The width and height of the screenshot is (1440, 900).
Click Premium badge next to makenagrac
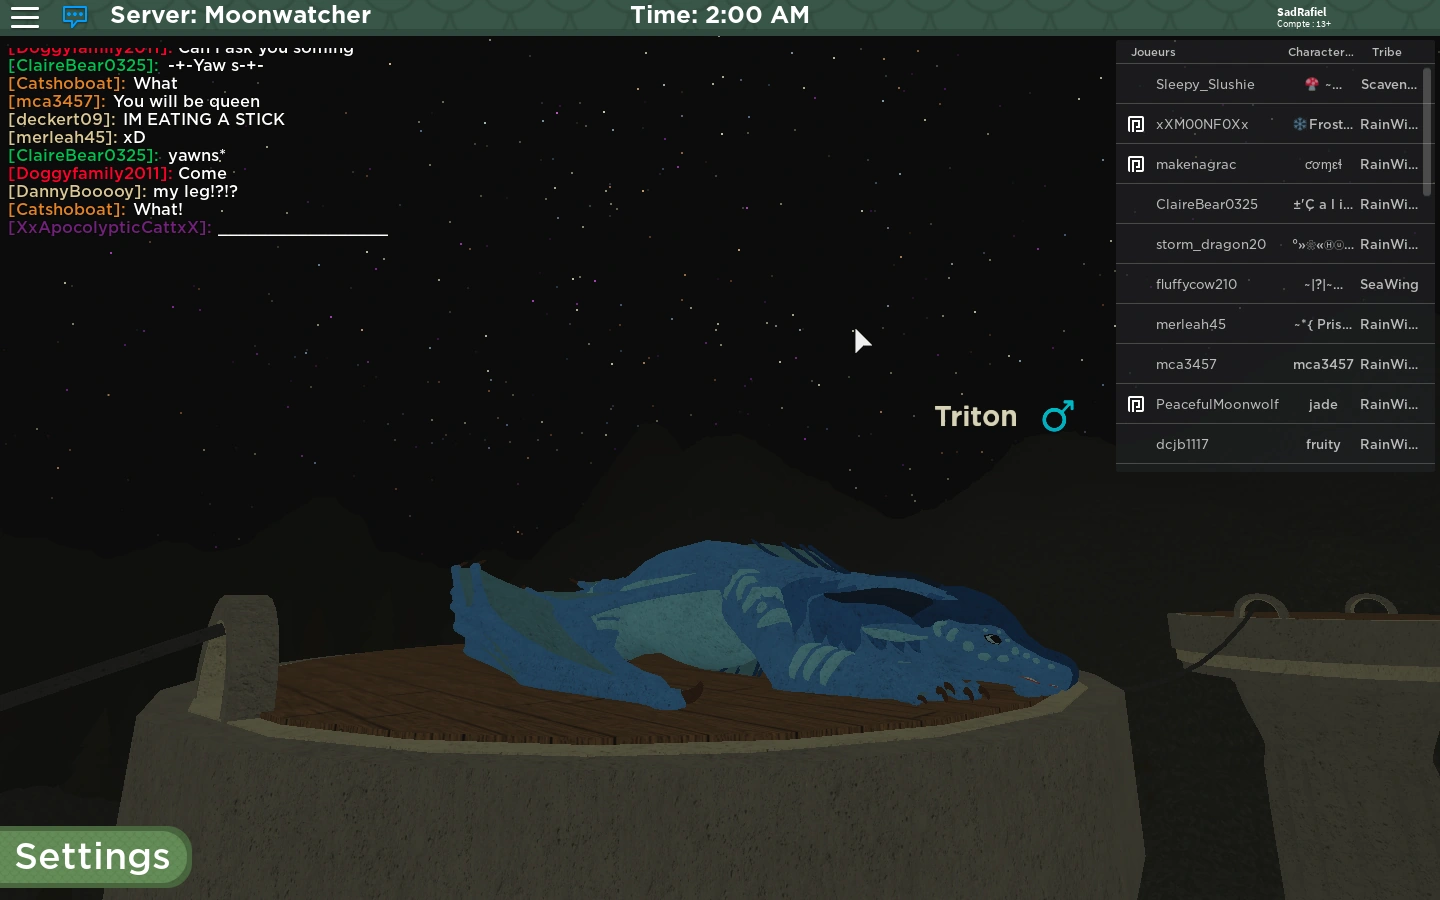point(1136,164)
